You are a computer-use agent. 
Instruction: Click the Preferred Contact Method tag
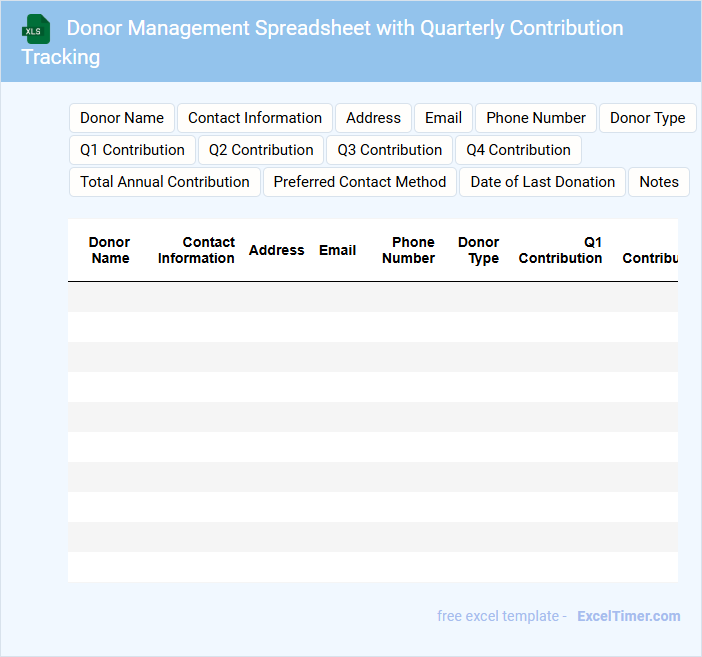pos(360,182)
